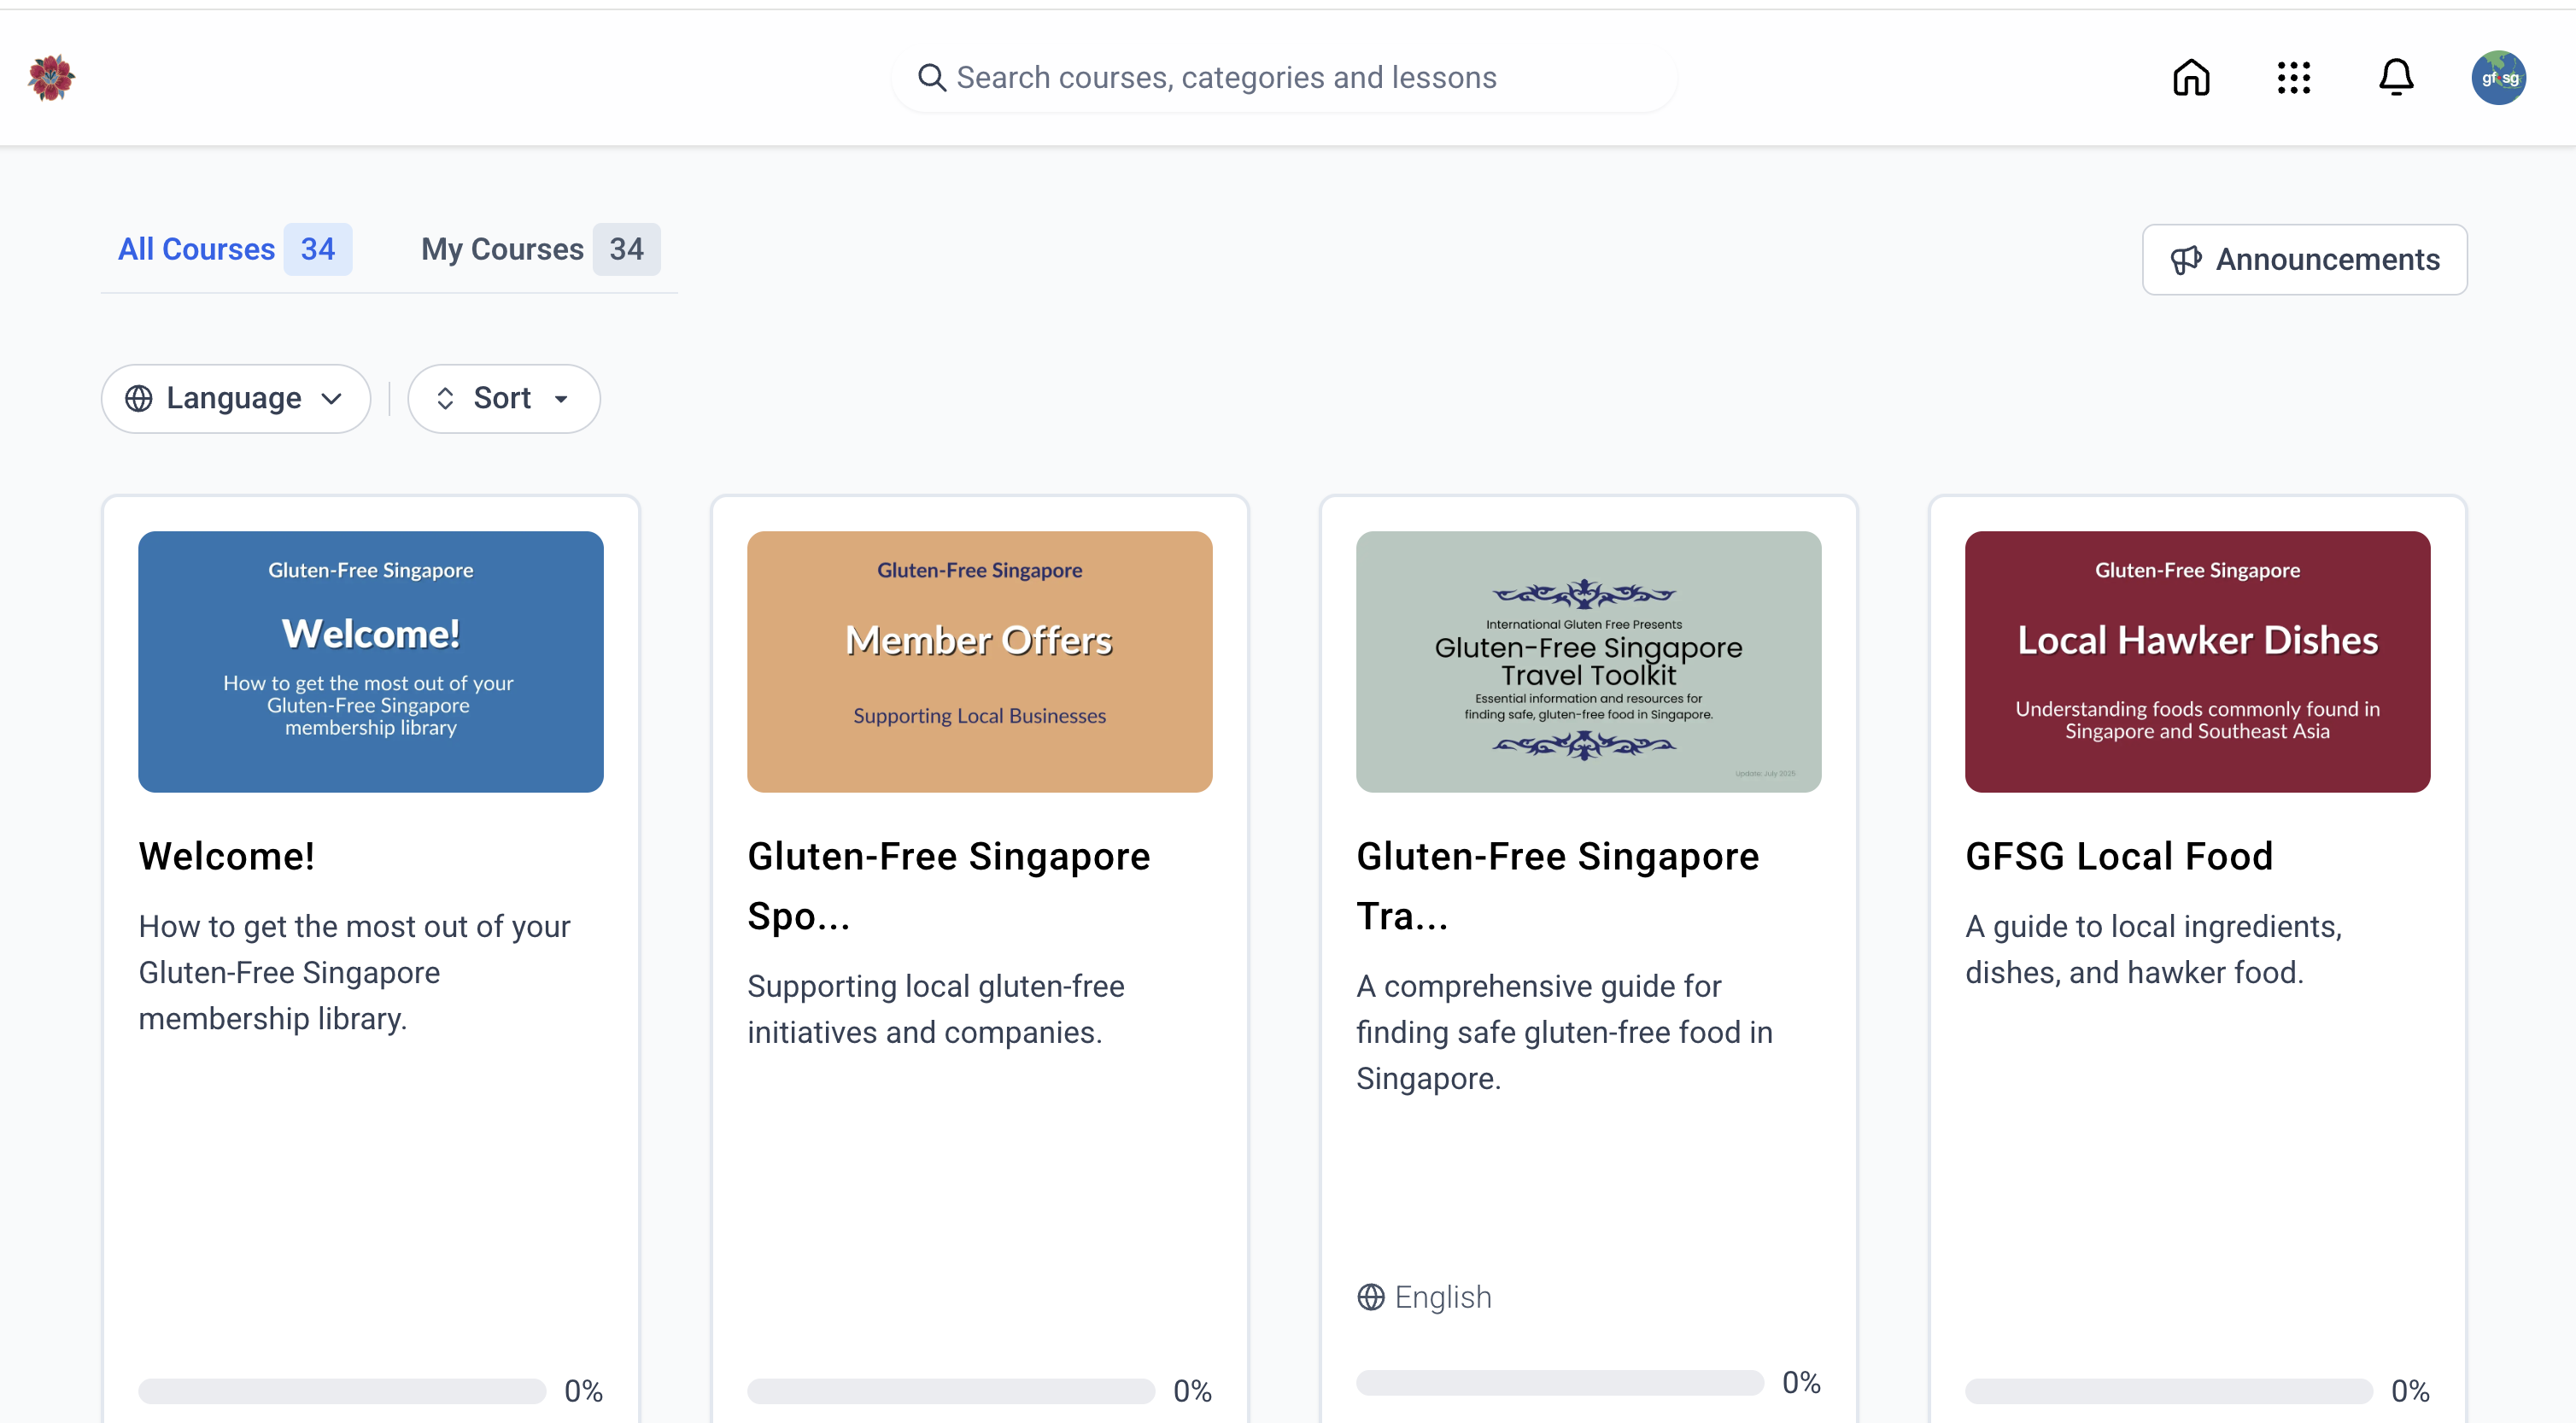Click the 34 count badge on My Courses
Image resolution: width=2576 pixels, height=1423 pixels.
[626, 249]
